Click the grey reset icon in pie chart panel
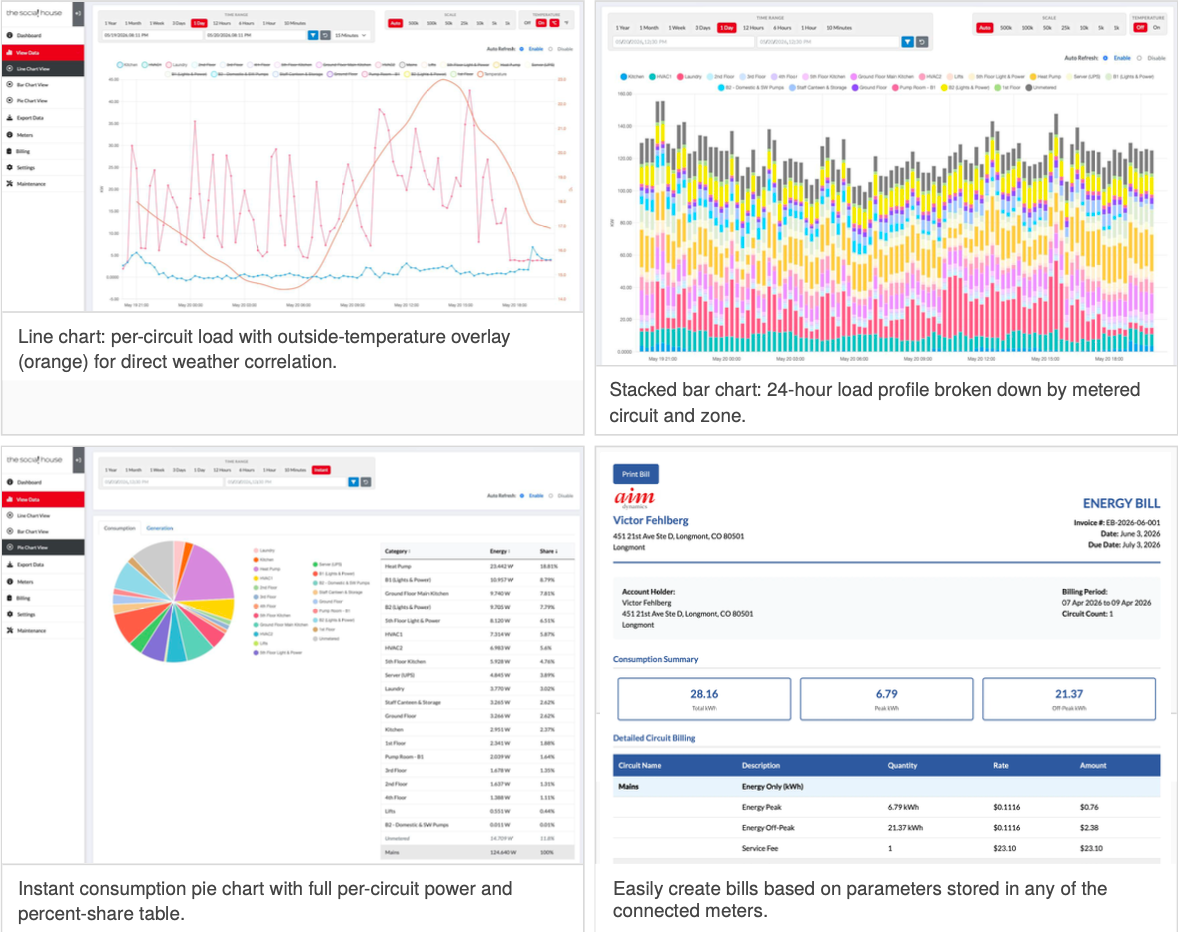 click(366, 482)
